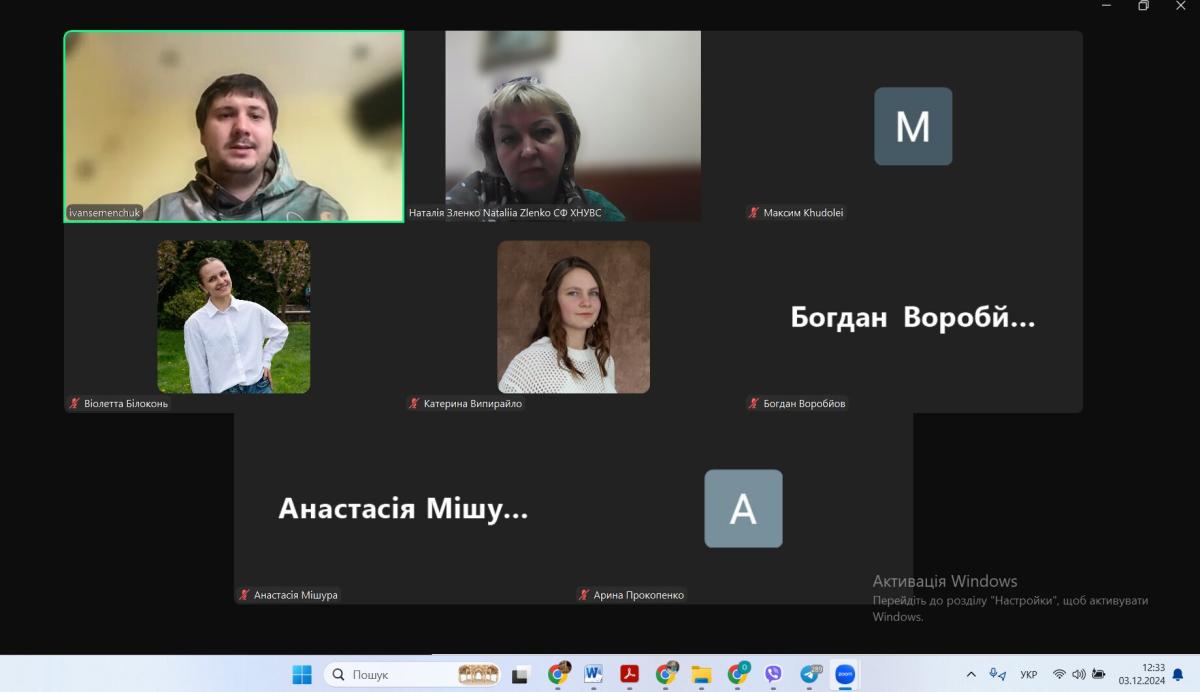Open Microsoft Word from the taskbar
The height and width of the screenshot is (692, 1200).
pos(593,675)
